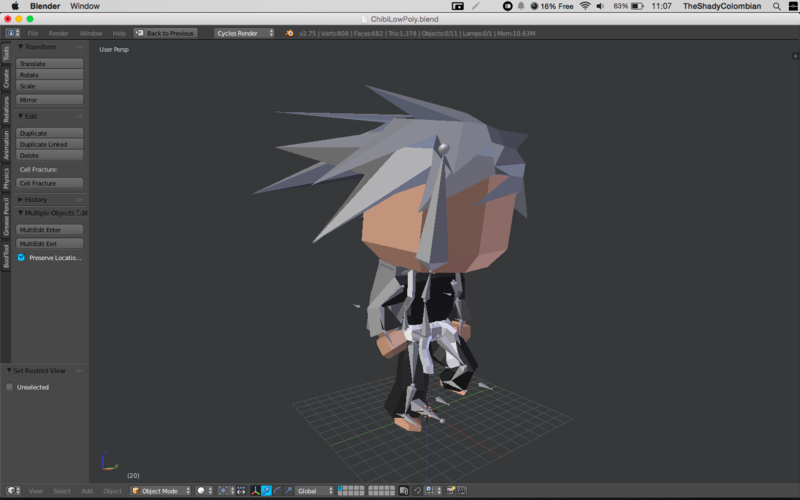This screenshot has height=500, width=800.
Task: Click the Scale button
Action: pos(49,86)
